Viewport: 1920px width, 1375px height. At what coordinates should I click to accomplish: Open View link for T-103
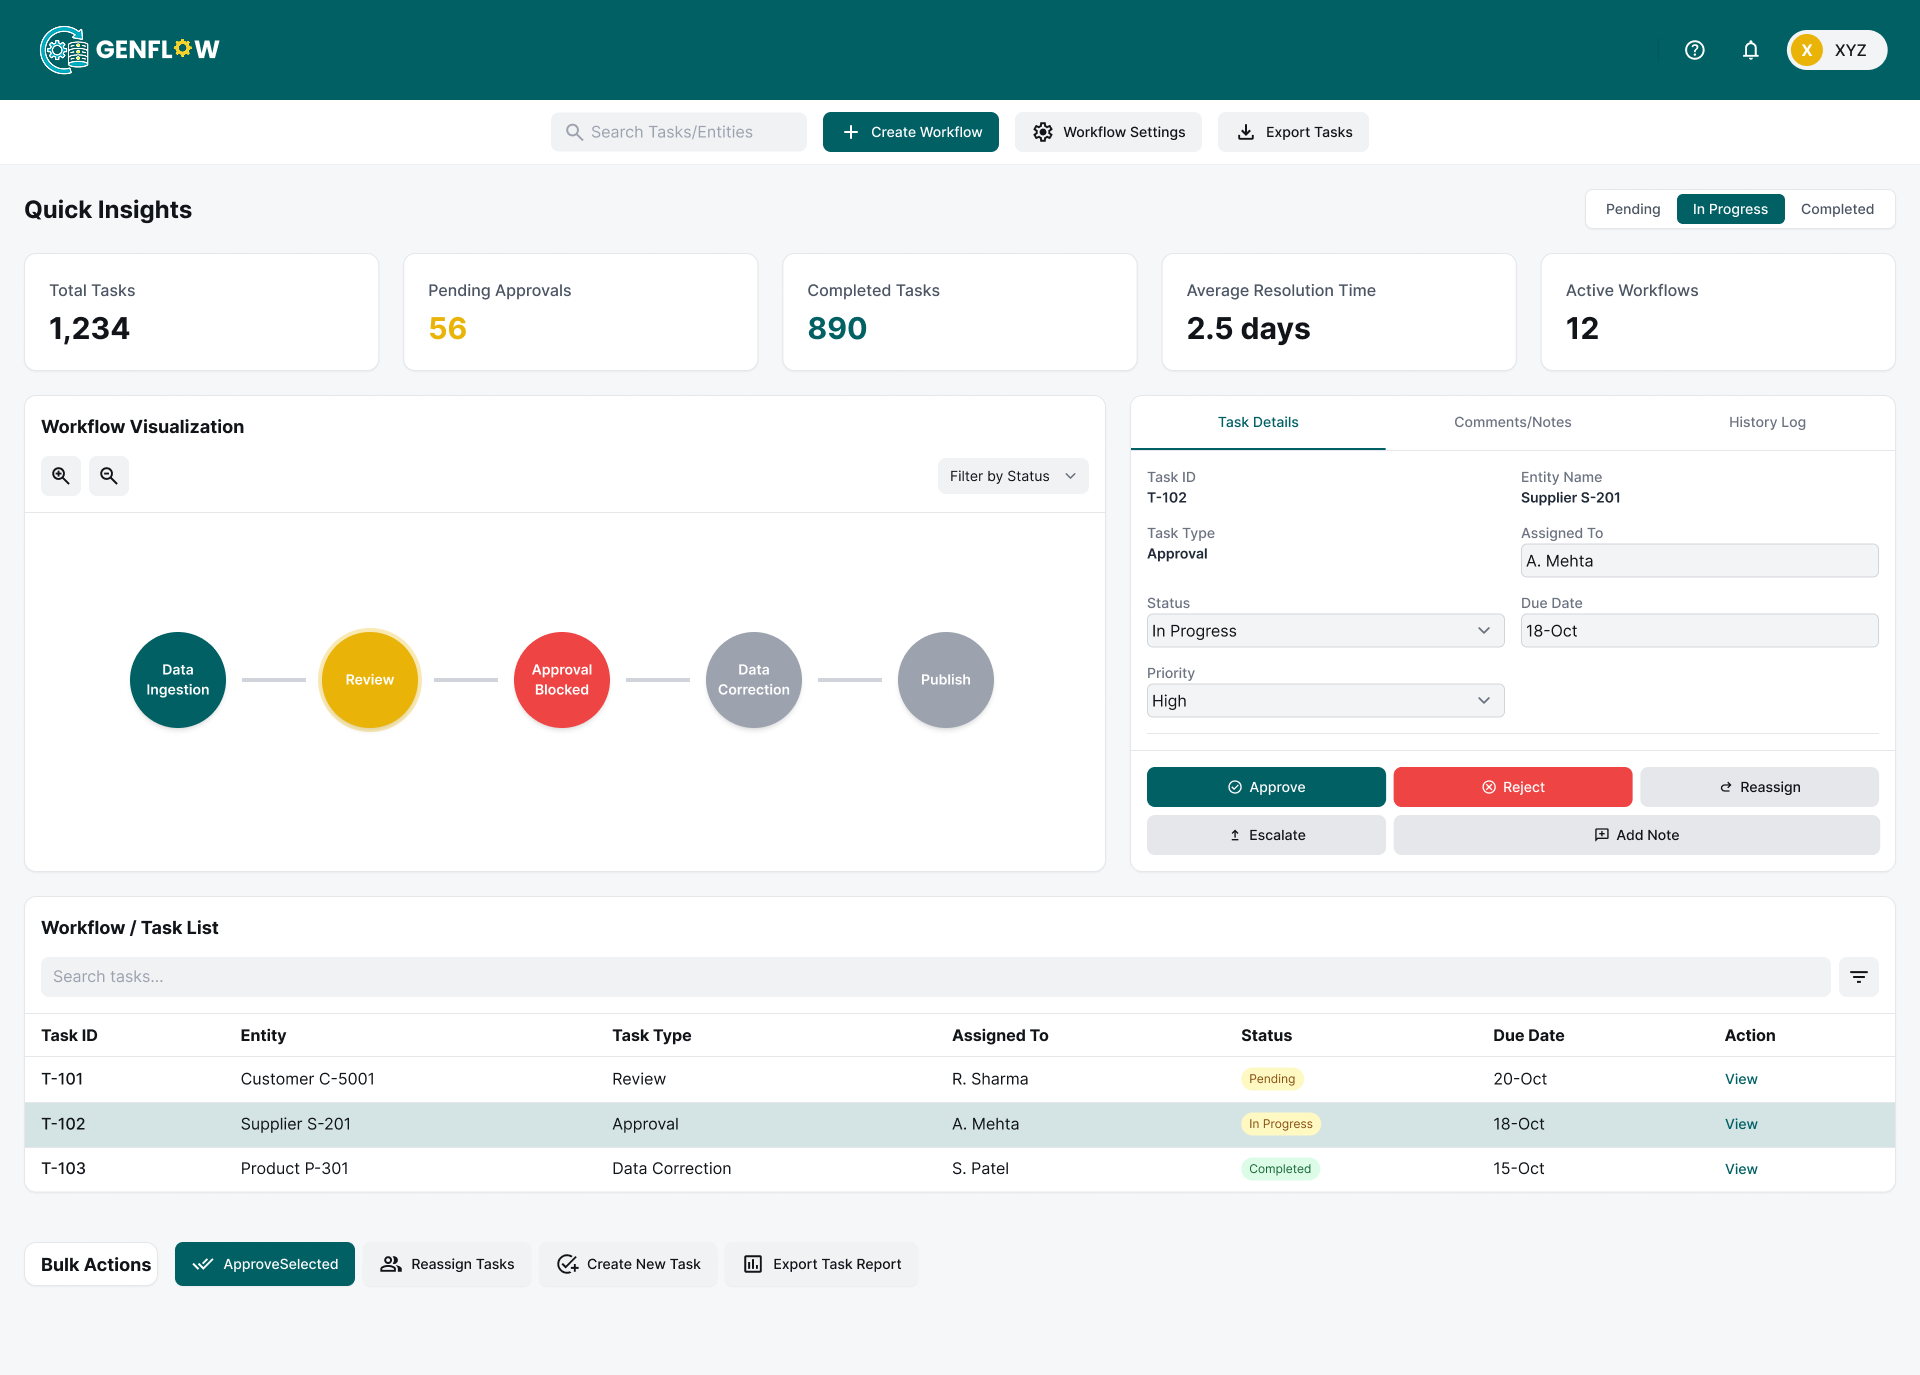coord(1741,1169)
